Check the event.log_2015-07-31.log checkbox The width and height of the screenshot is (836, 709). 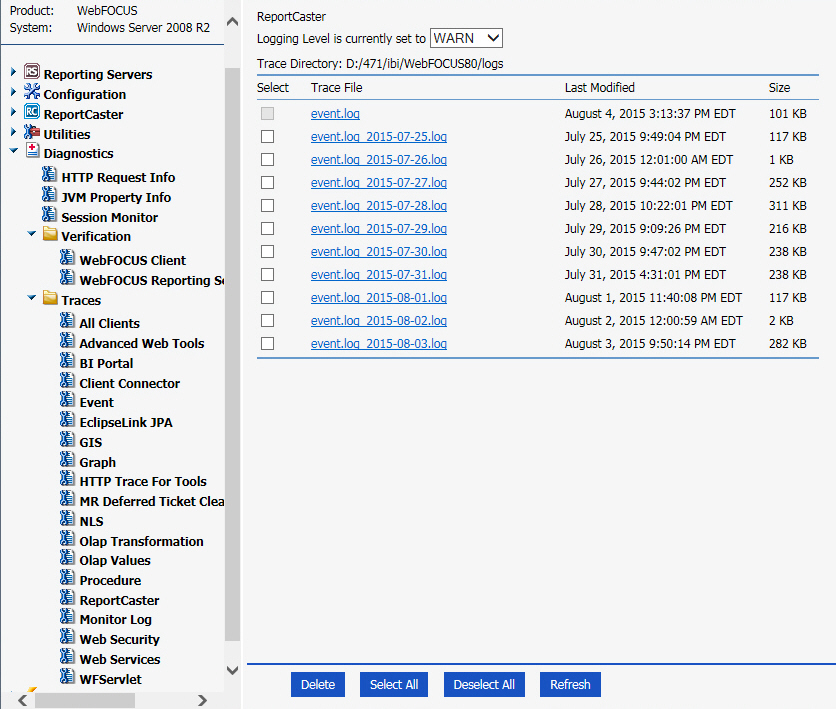[x=268, y=274]
